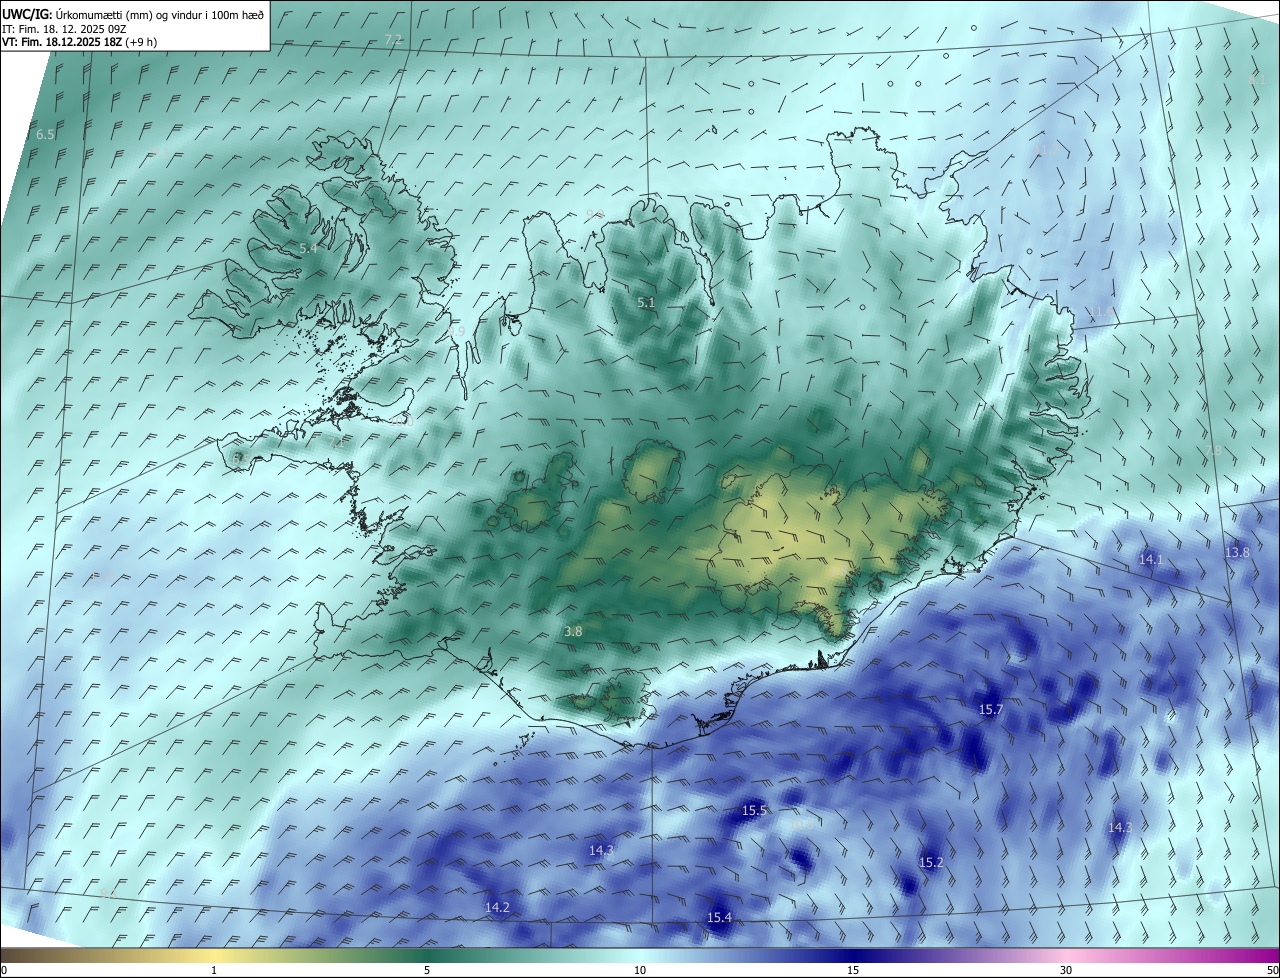The width and height of the screenshot is (1280, 978).
Task: Click the 6.5 value label on the map
Action: point(45,134)
